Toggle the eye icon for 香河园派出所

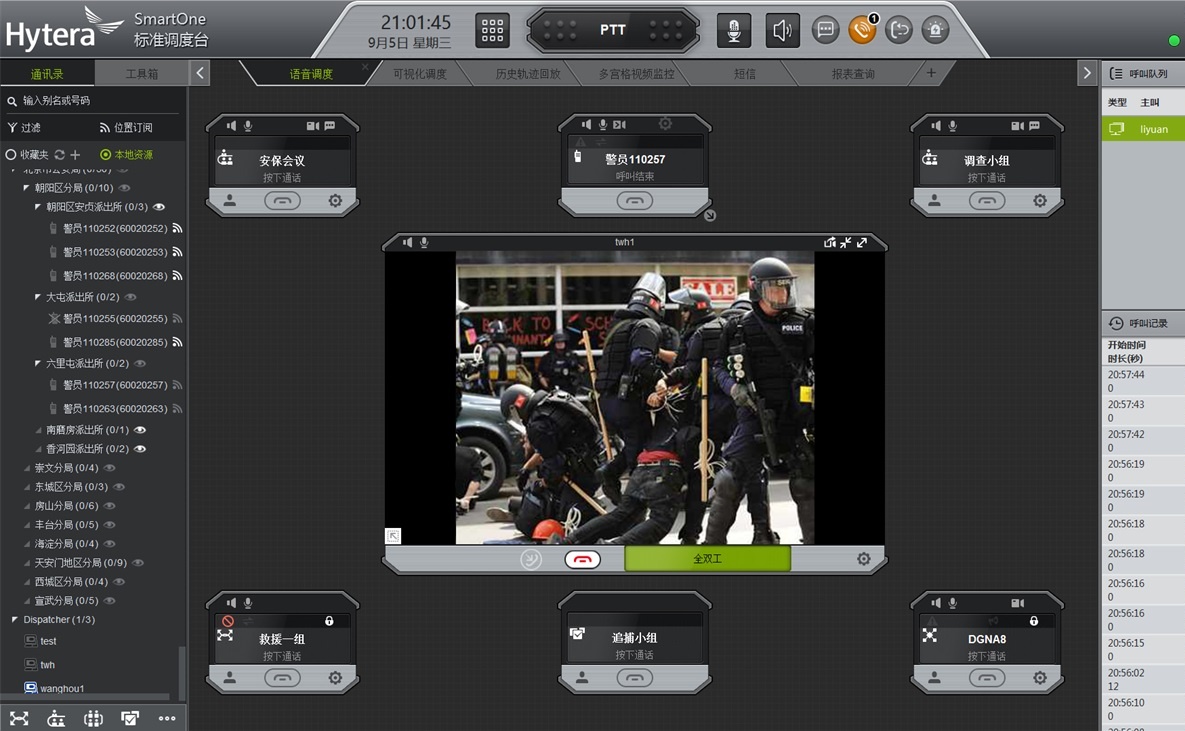[x=140, y=448]
